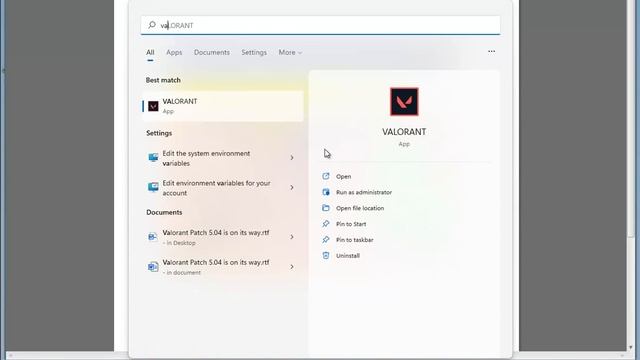Switch to the Documents tab
The width and height of the screenshot is (640, 360).
pyautogui.click(x=211, y=52)
